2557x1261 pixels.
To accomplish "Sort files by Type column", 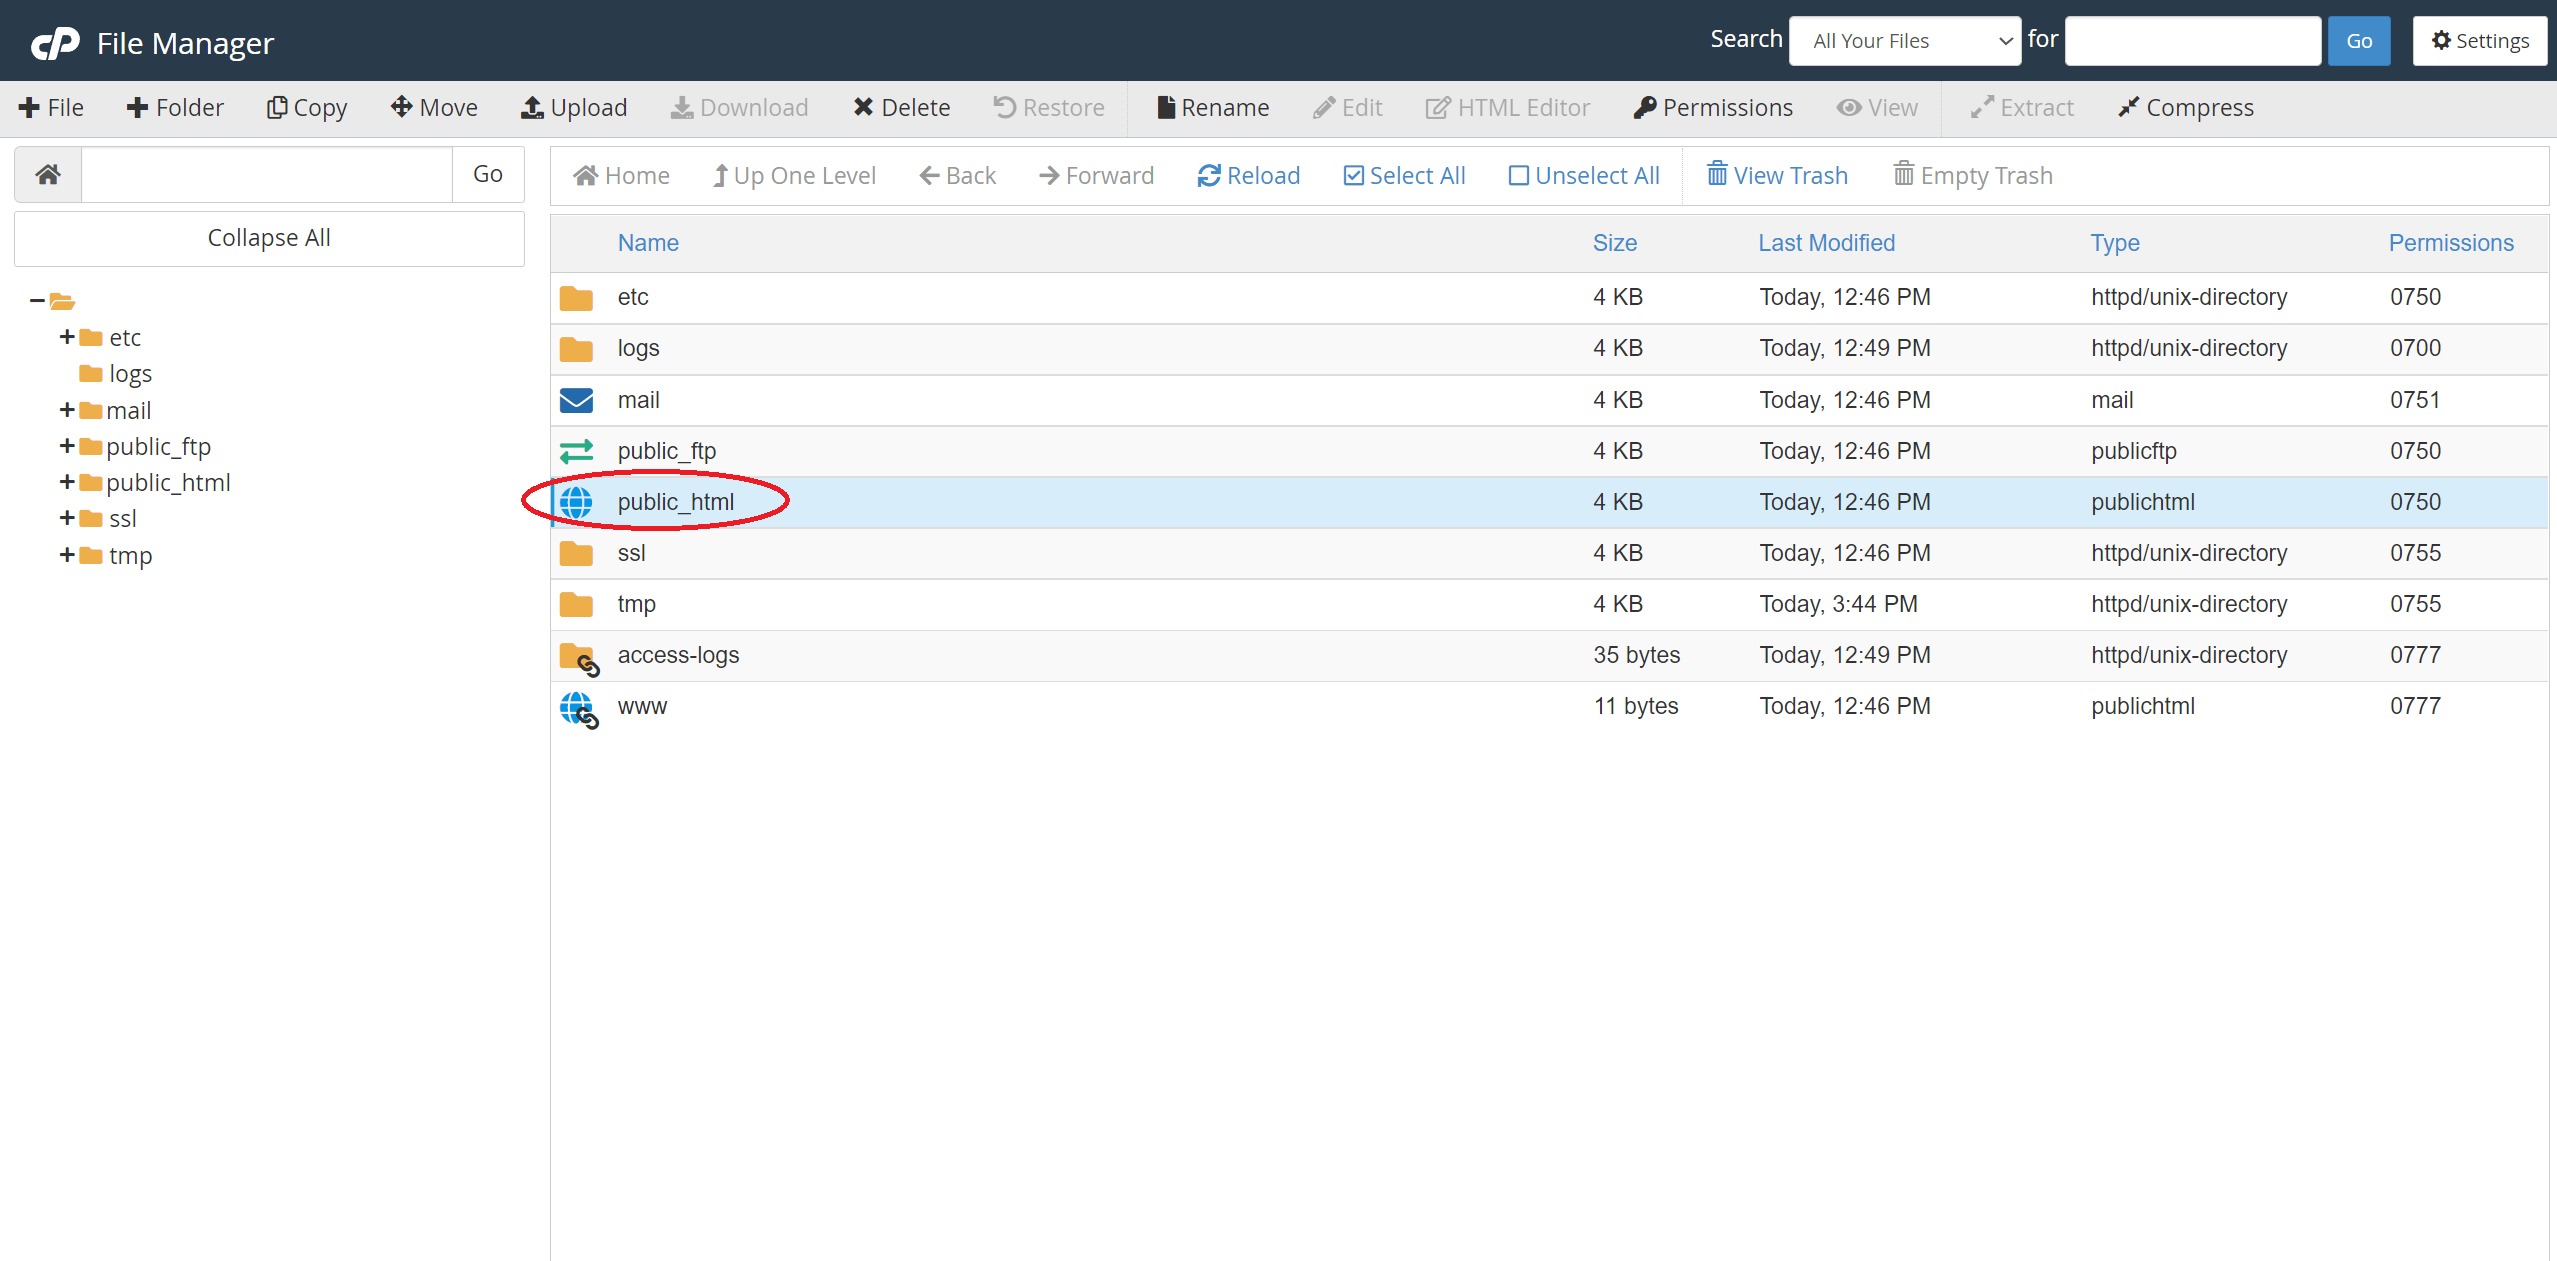I will tap(2115, 243).
